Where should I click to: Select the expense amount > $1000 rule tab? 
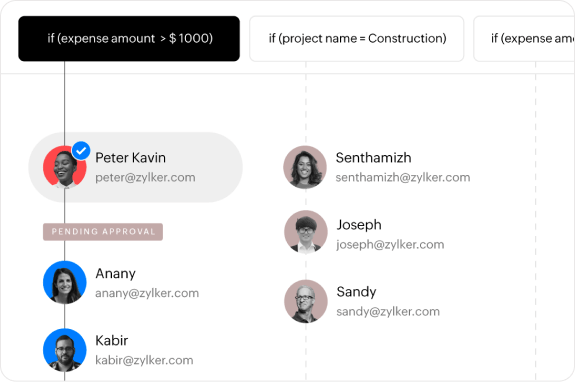pyautogui.click(x=129, y=38)
